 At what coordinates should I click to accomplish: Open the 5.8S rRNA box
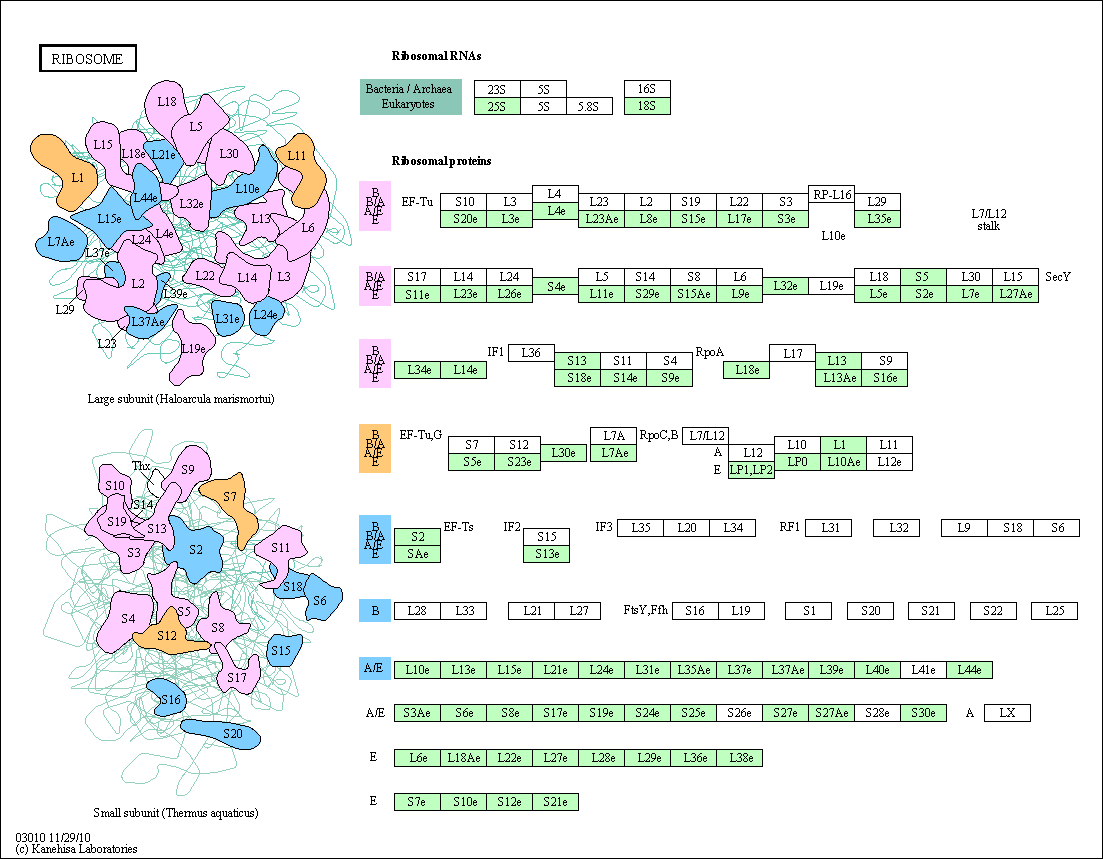[589, 106]
